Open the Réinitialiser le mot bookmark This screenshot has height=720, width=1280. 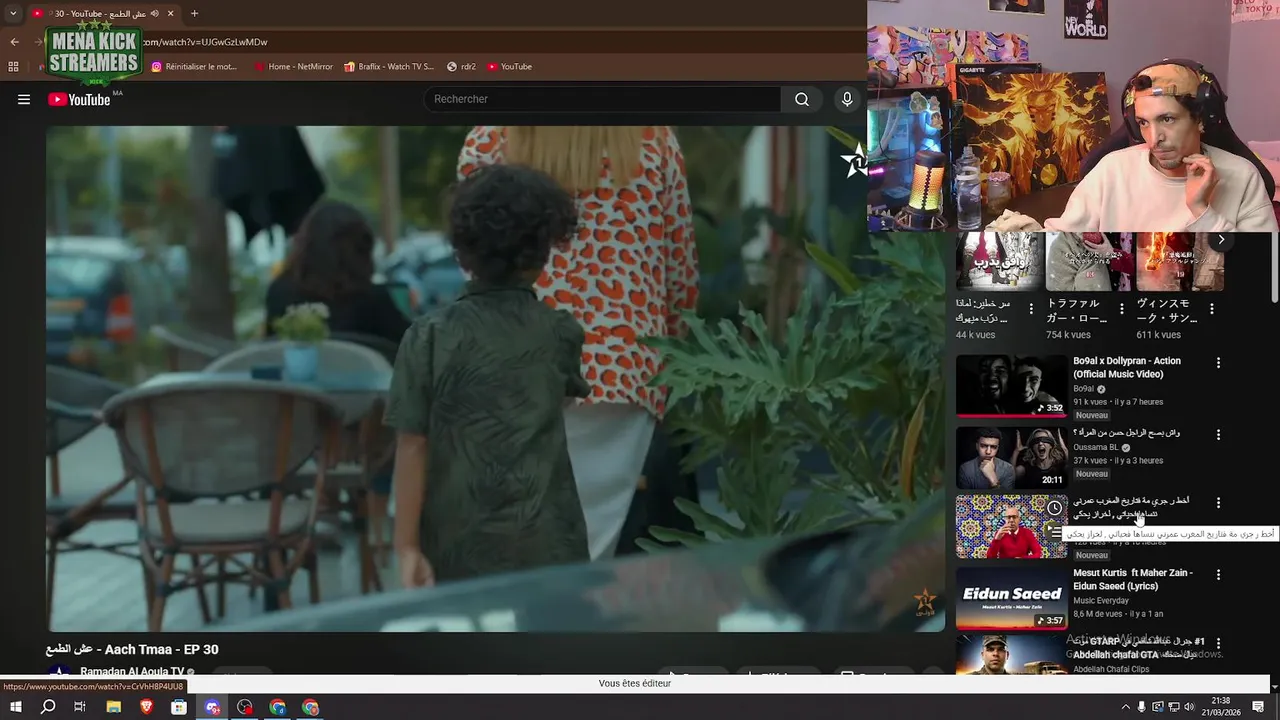click(x=194, y=66)
